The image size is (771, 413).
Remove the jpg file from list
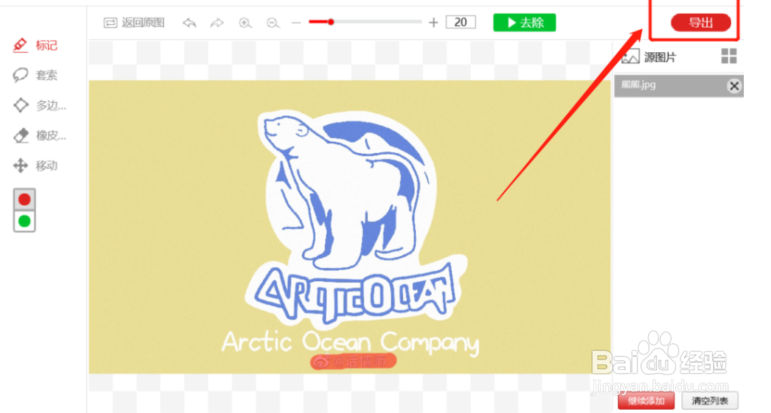click(x=734, y=86)
